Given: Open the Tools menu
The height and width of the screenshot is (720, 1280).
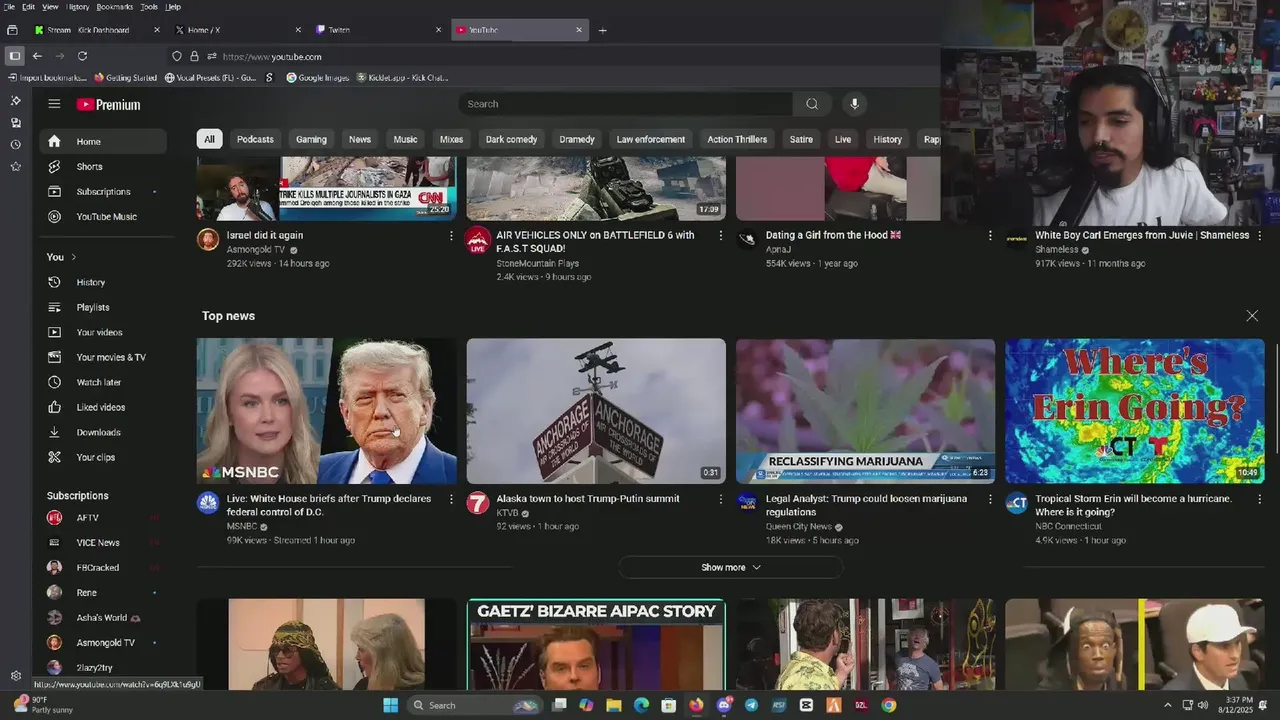Looking at the screenshot, I should coord(149,6).
